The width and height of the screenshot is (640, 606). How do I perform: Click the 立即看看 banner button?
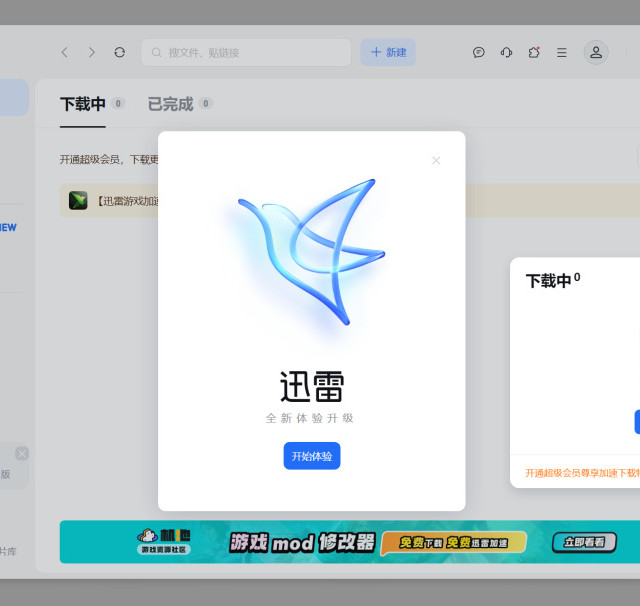coord(584,542)
